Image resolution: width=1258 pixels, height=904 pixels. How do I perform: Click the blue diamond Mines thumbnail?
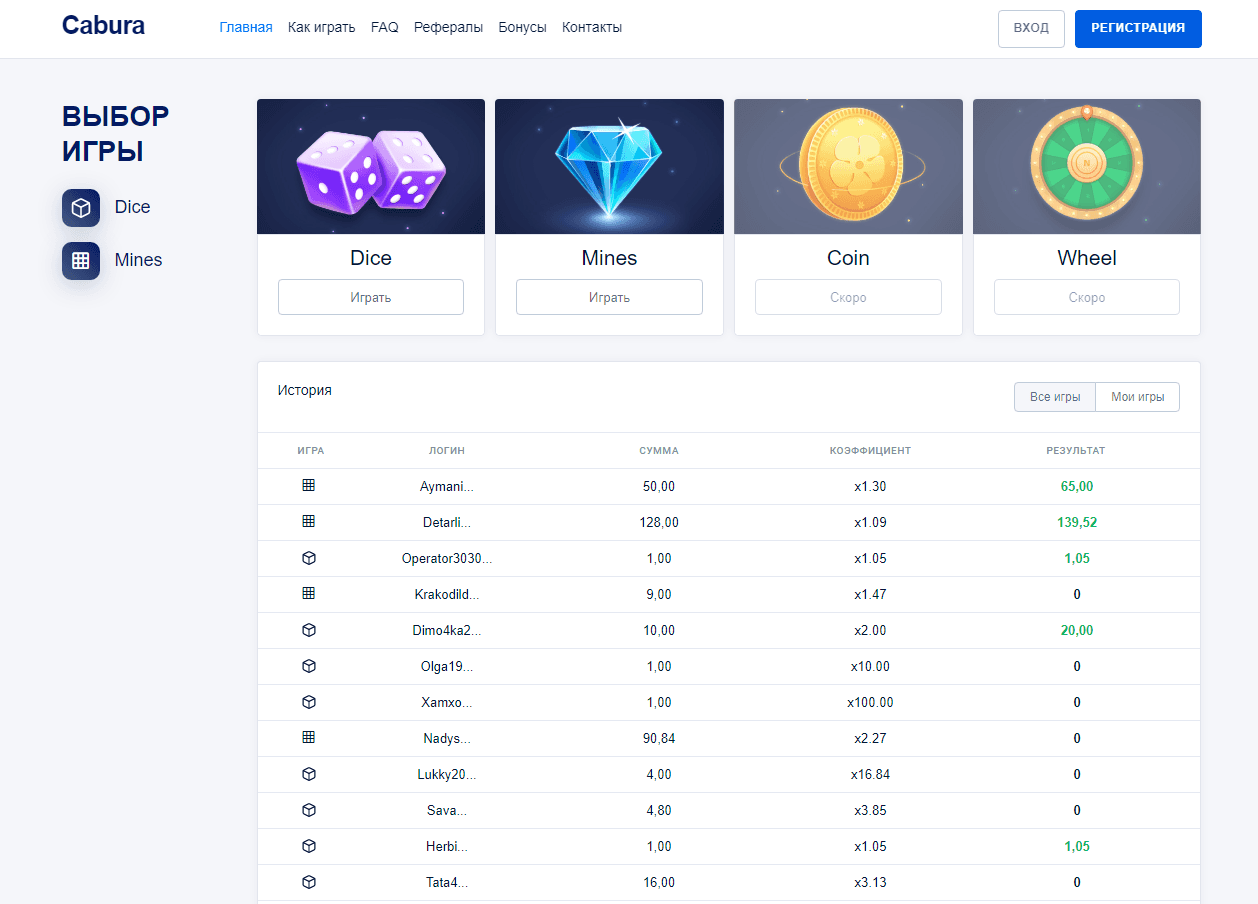click(x=609, y=166)
